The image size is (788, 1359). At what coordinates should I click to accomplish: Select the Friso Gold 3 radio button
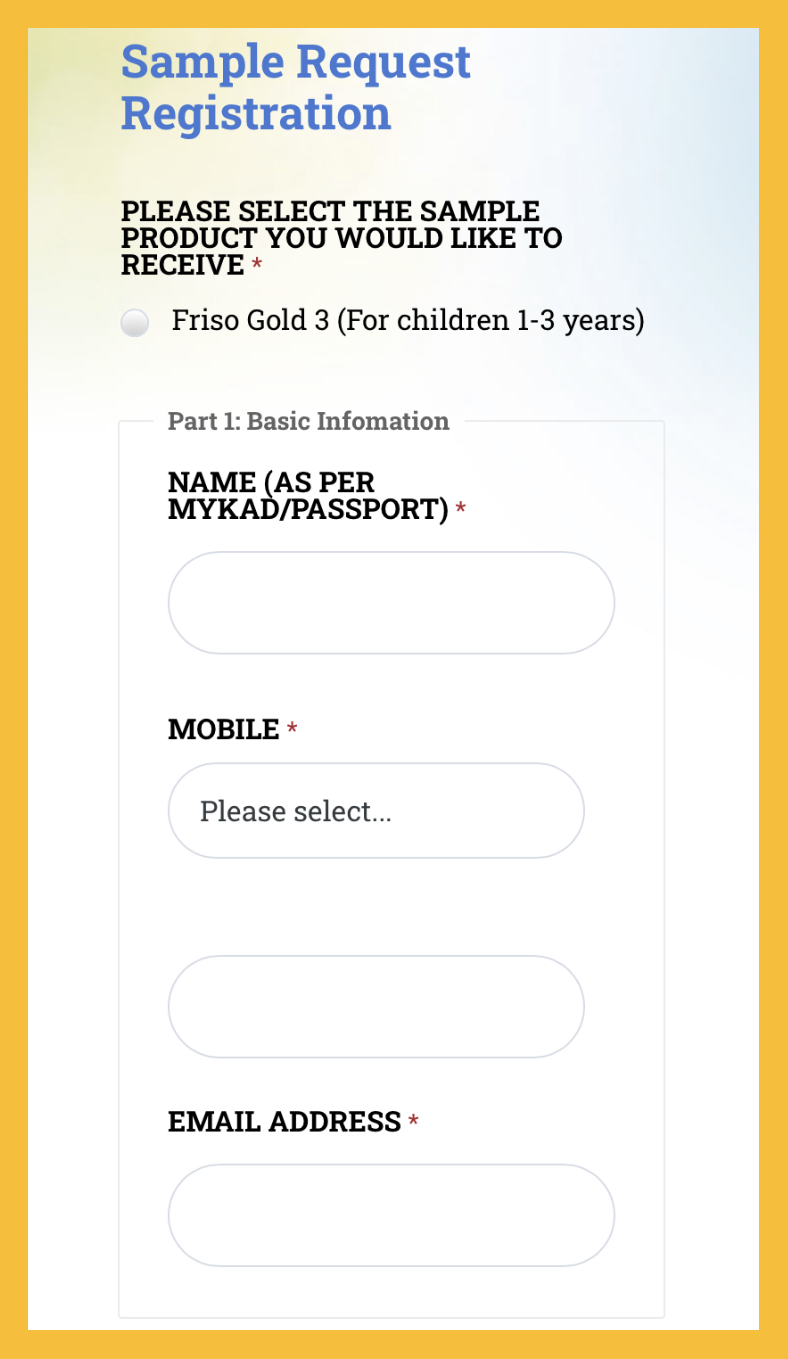pyautogui.click(x=135, y=323)
